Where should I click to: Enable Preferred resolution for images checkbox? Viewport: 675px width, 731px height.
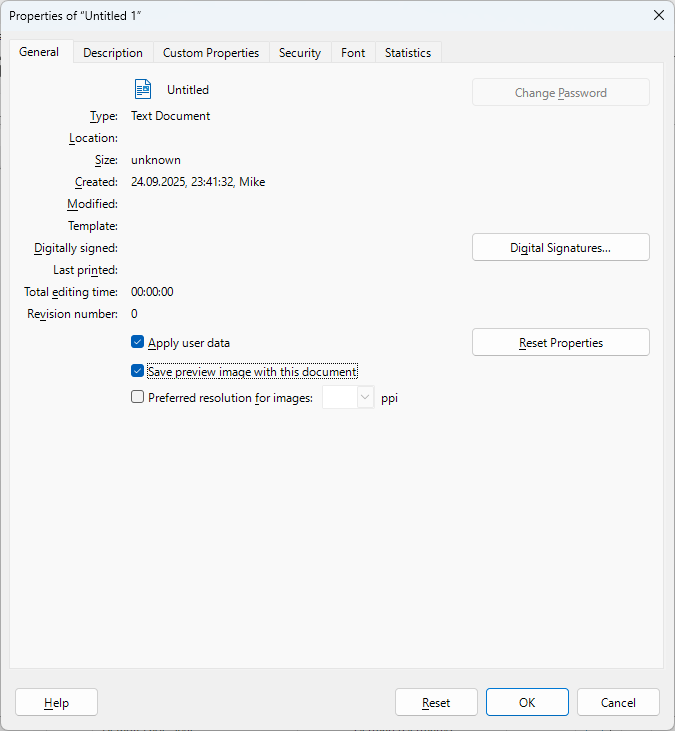point(138,397)
